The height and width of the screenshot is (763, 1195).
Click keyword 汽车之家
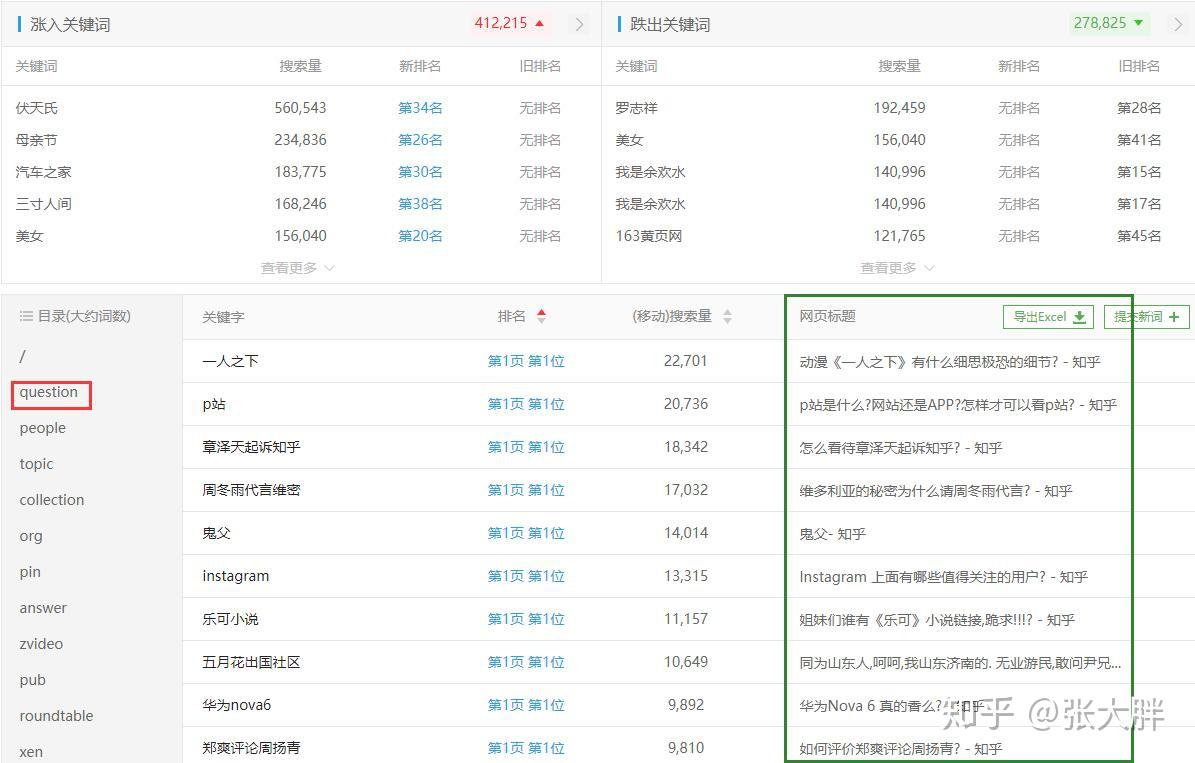point(43,172)
